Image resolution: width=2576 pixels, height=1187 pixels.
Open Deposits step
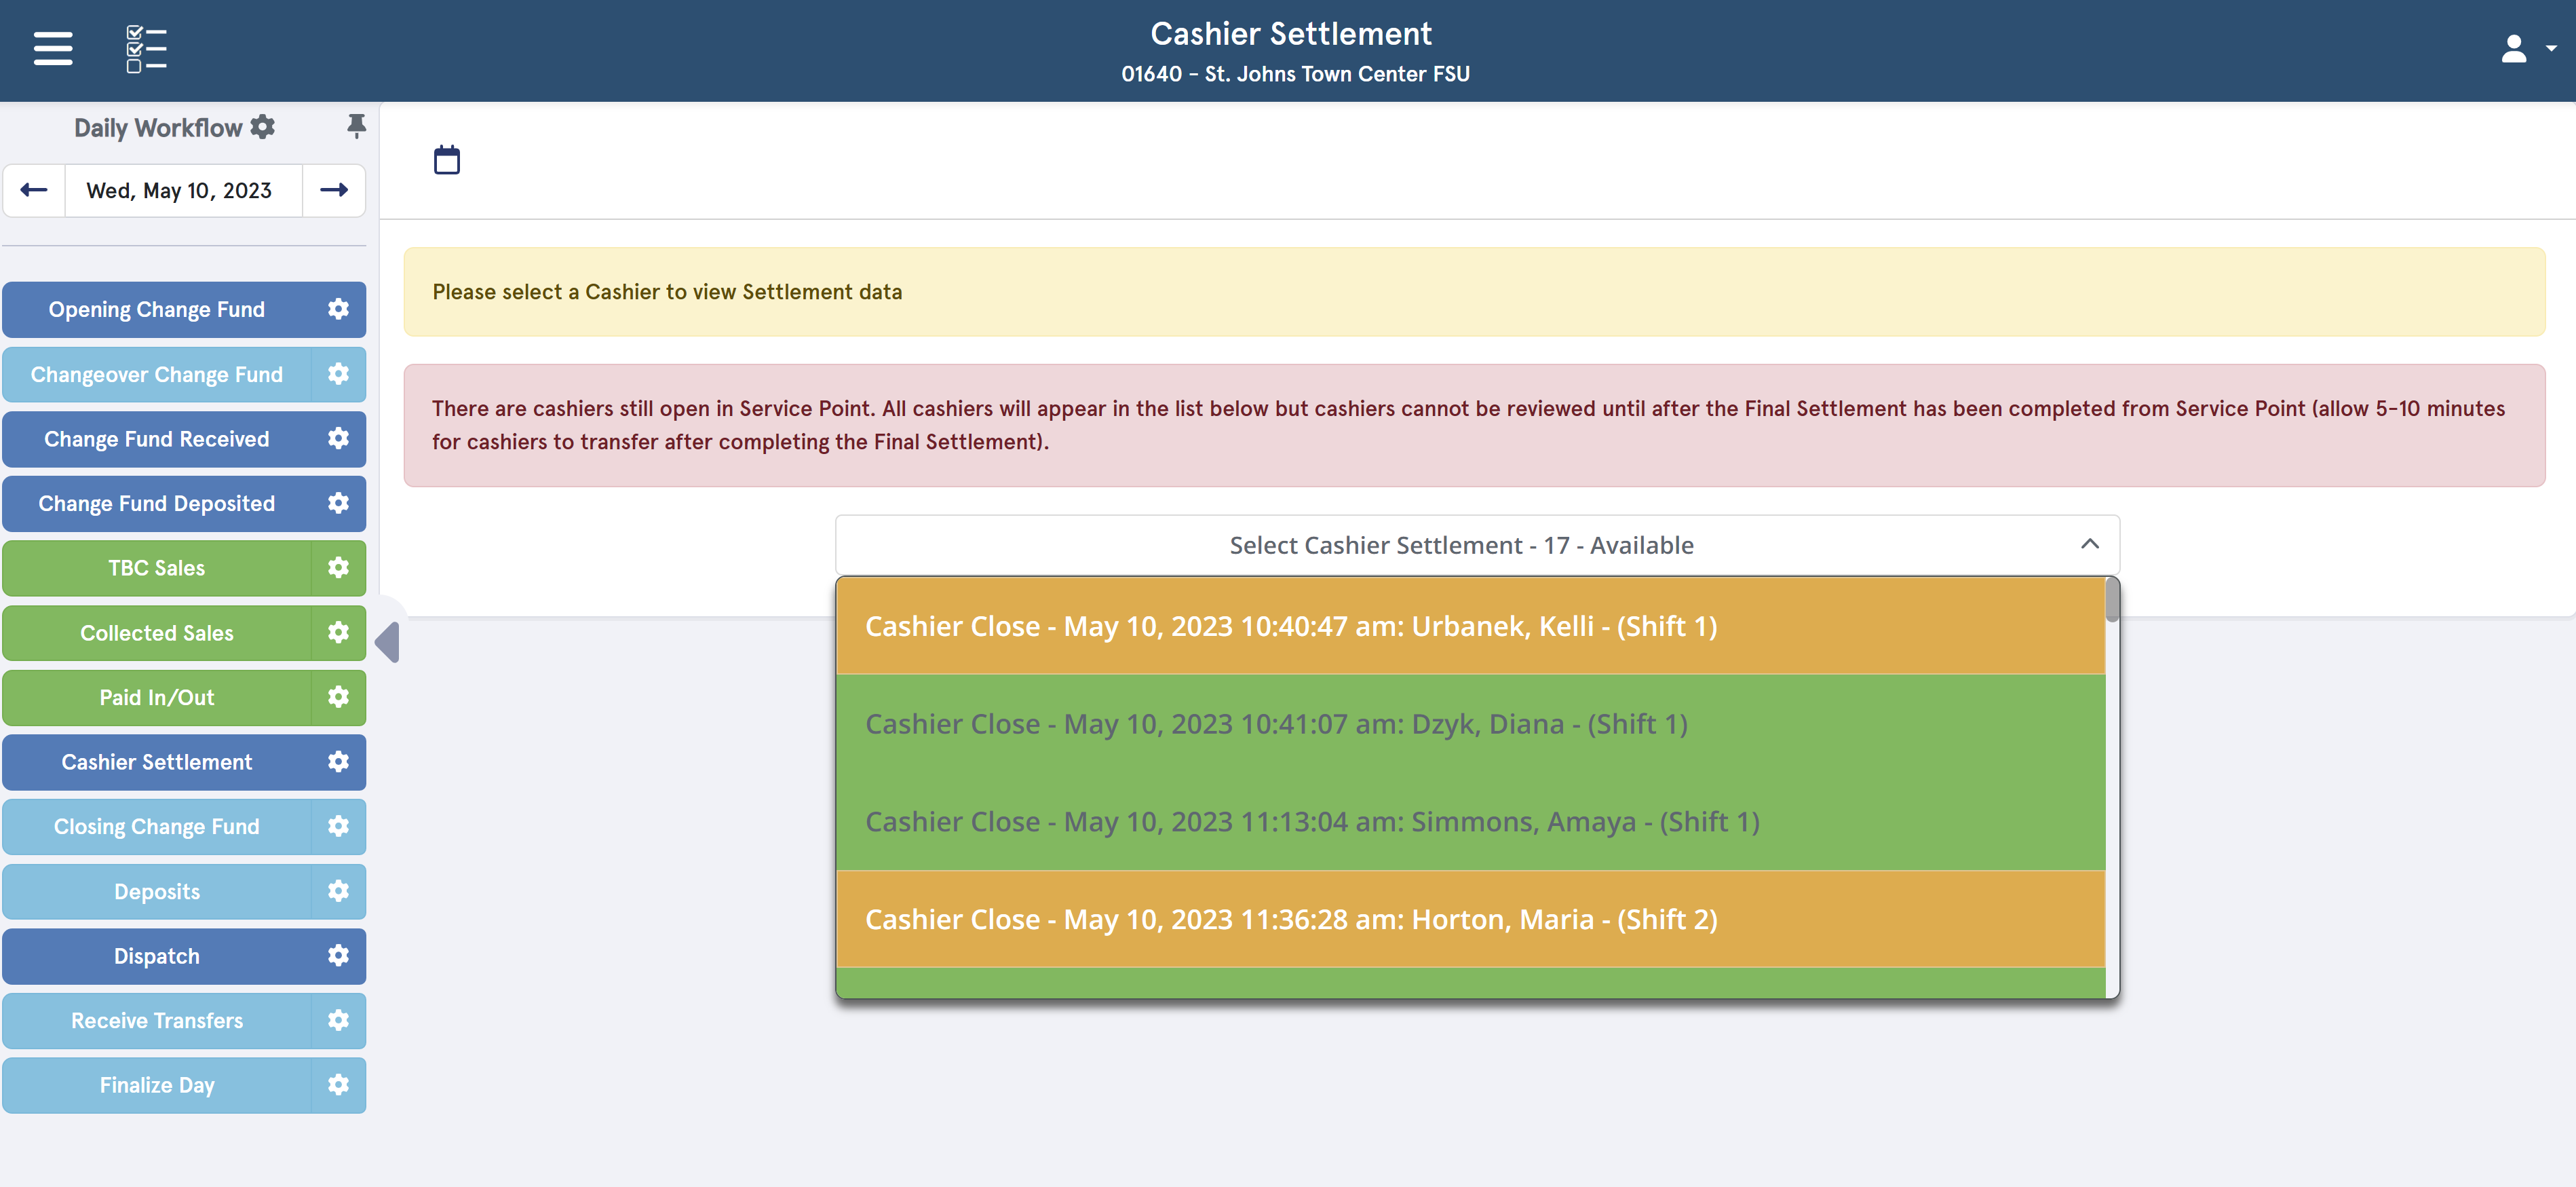coord(157,892)
